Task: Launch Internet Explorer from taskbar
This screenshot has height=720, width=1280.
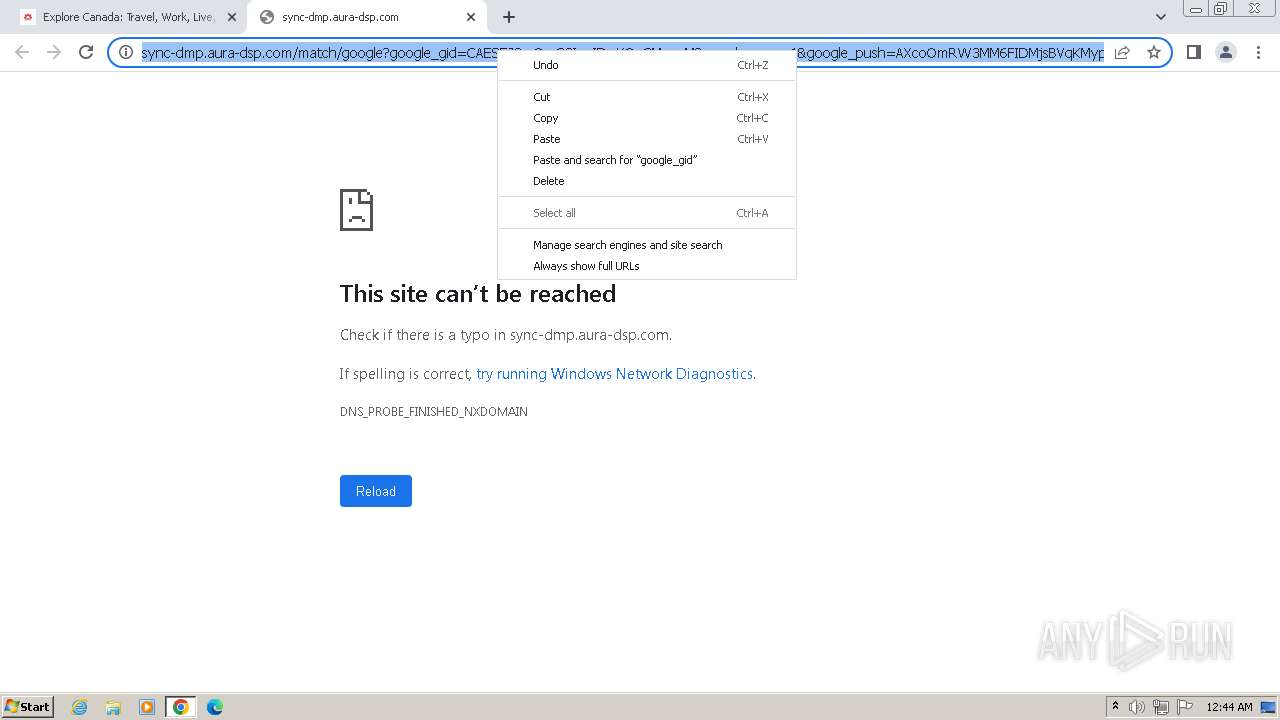Action: (80, 707)
